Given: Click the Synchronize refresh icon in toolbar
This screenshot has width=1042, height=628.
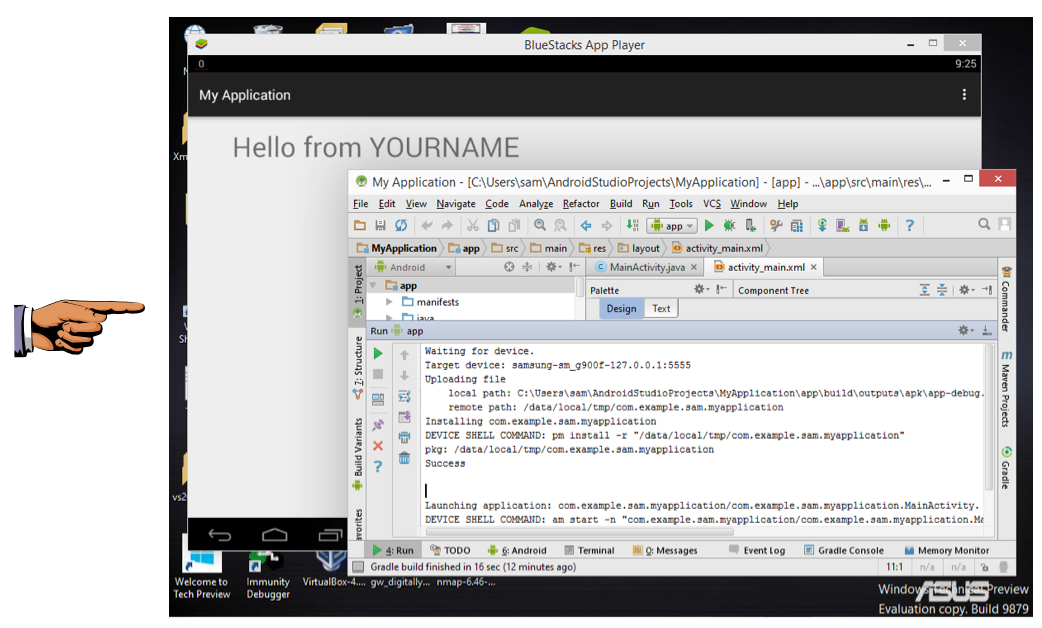Looking at the screenshot, I should 401,226.
